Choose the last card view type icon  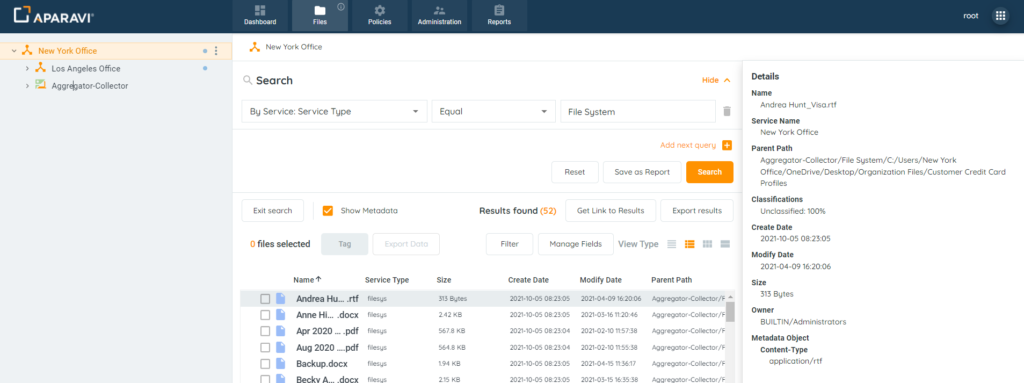(724, 244)
